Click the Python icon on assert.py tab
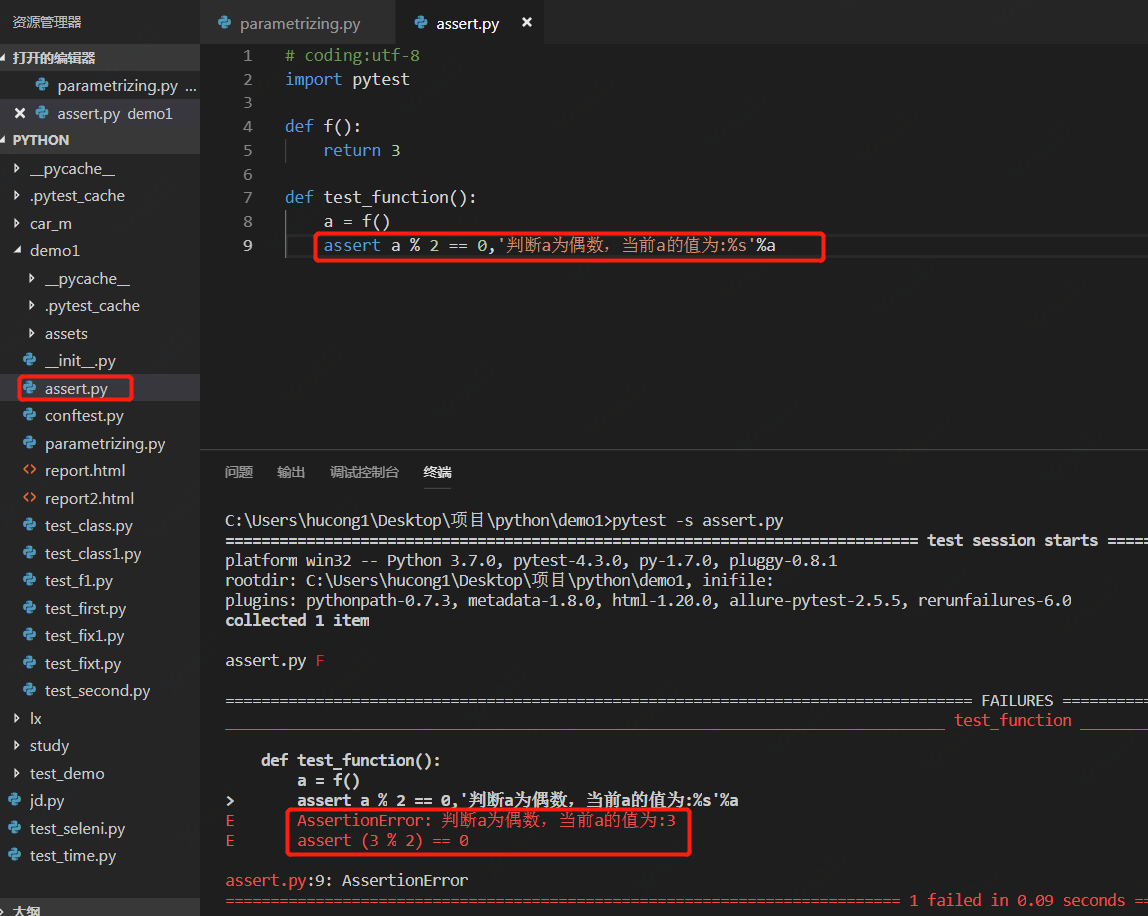This screenshot has height=916, width=1148. [x=421, y=23]
